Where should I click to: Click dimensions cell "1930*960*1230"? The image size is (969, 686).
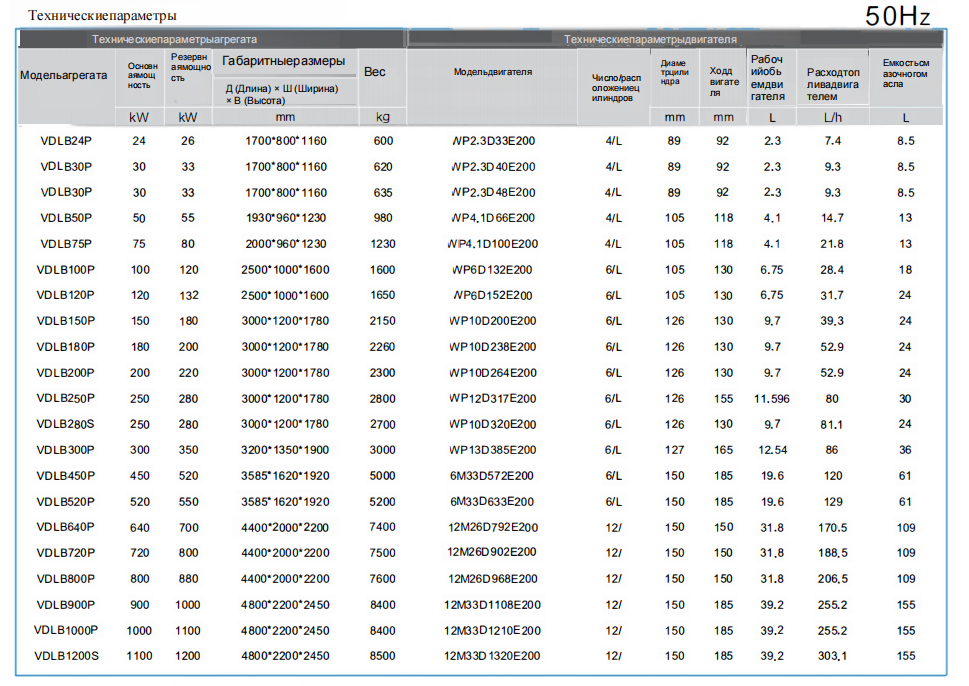coord(286,218)
